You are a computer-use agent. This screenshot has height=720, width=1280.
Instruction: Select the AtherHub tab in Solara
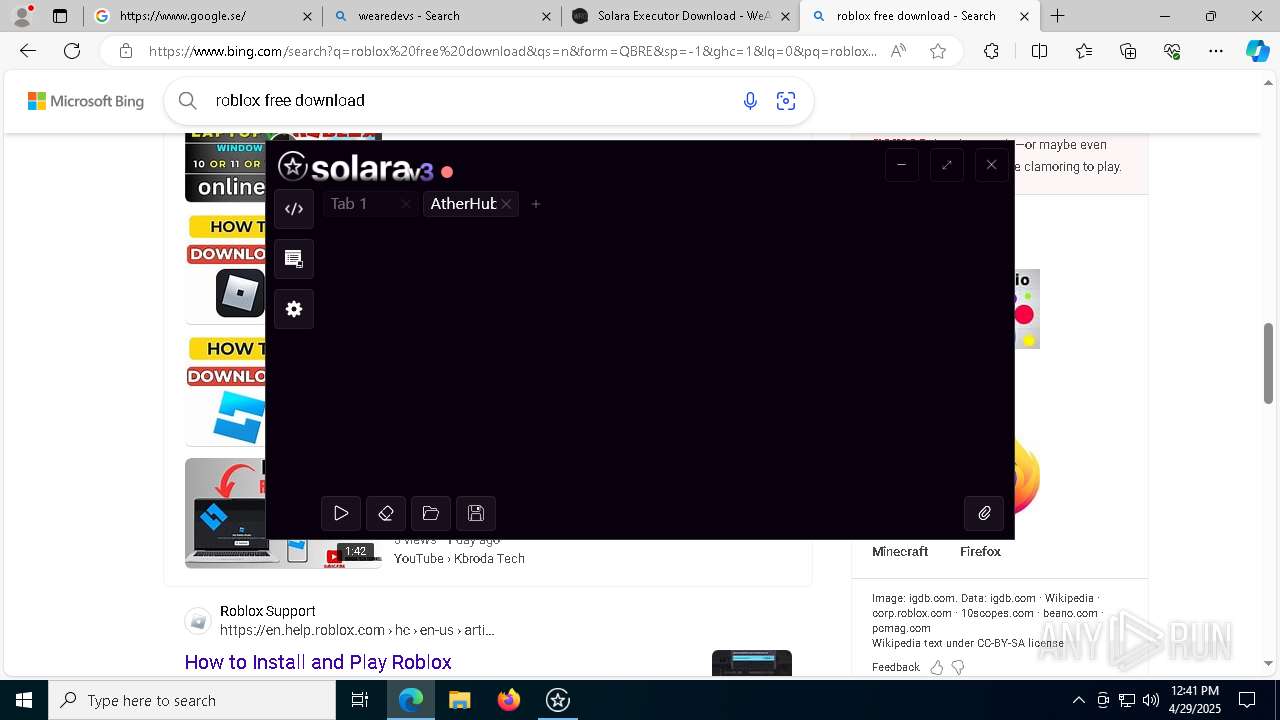coord(463,204)
